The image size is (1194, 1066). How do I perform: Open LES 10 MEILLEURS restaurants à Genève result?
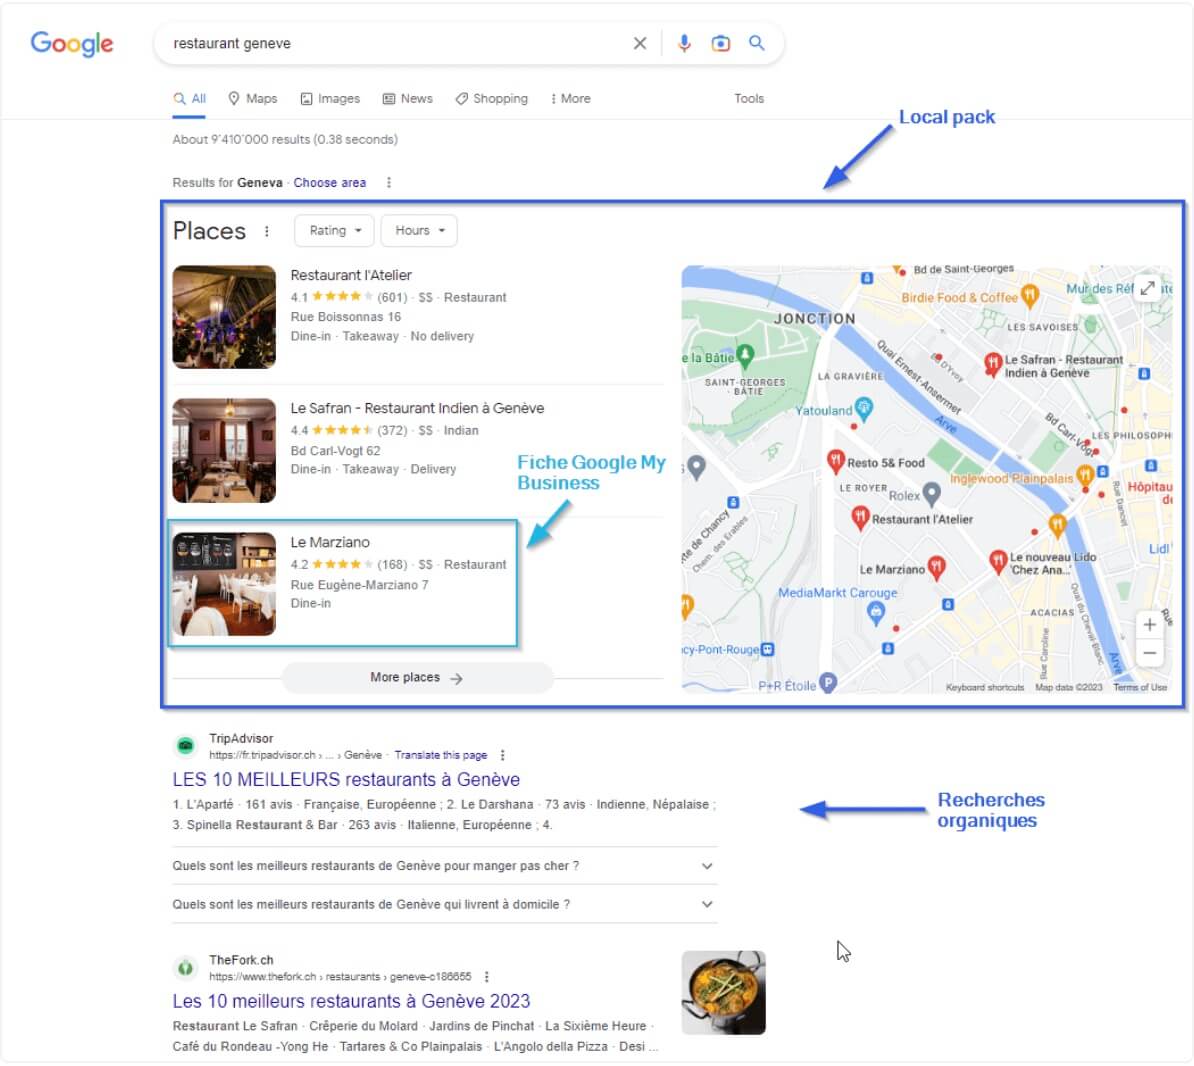346,780
